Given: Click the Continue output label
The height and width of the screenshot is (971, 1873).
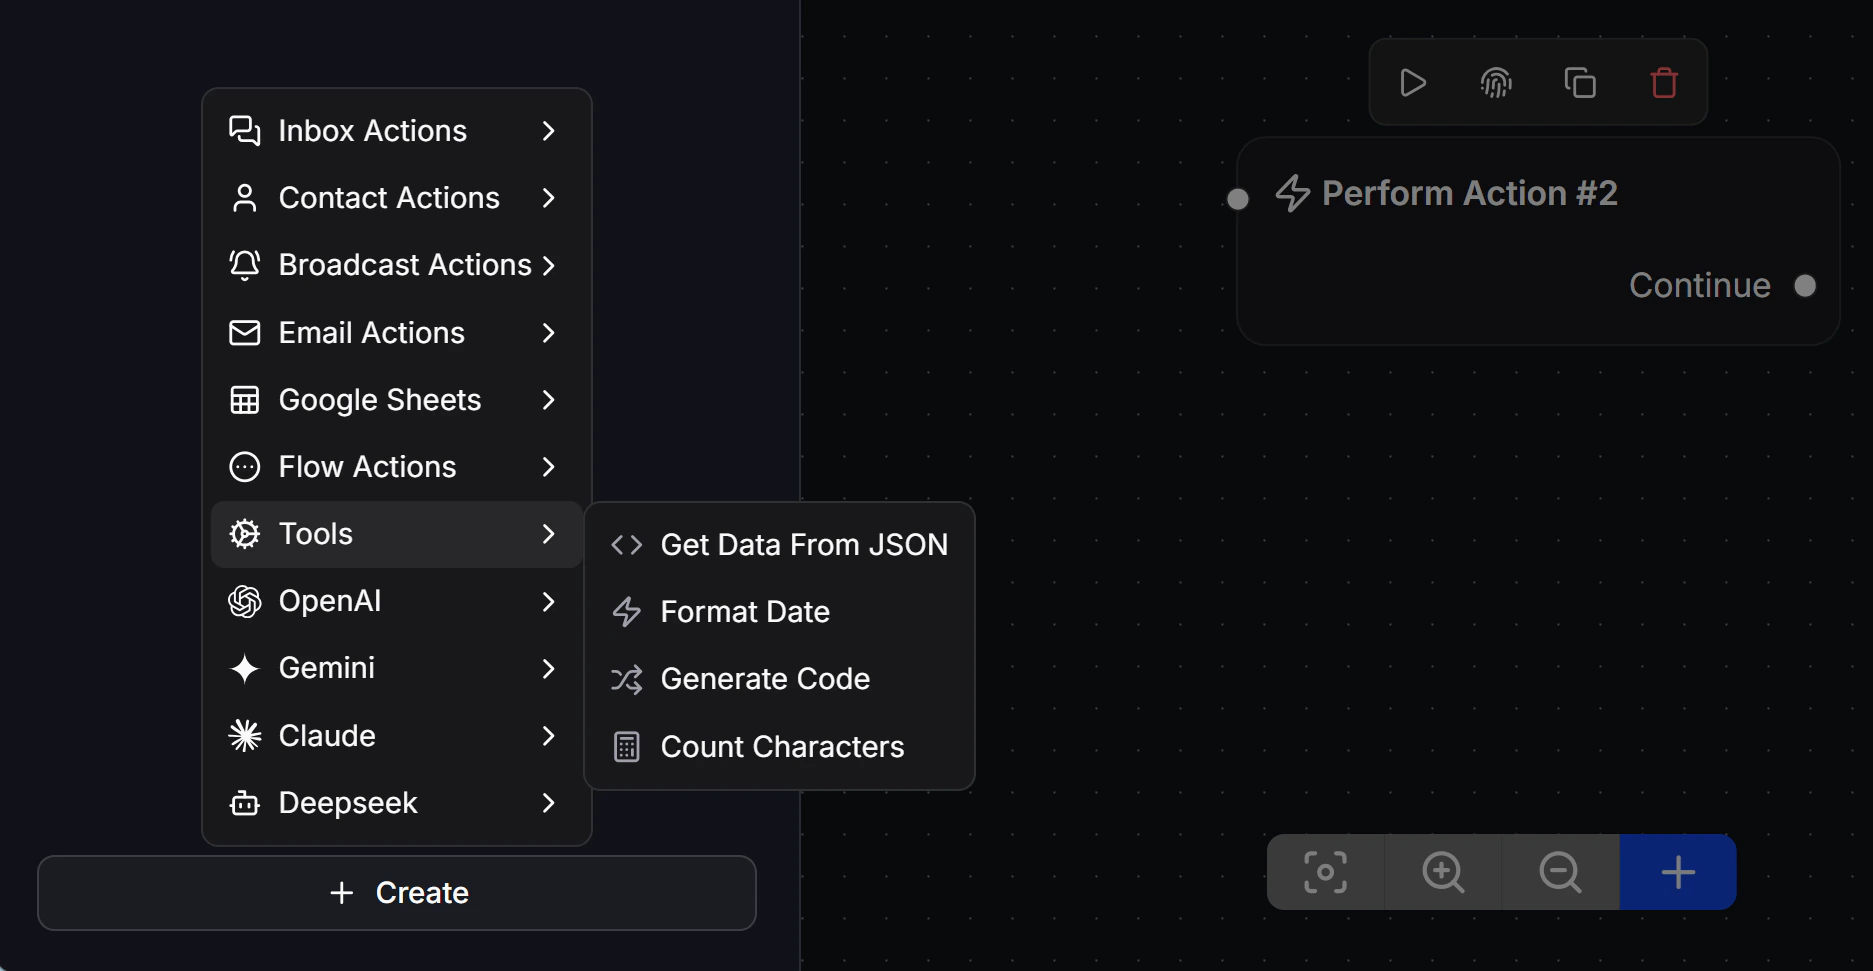Looking at the screenshot, I should coord(1699,286).
